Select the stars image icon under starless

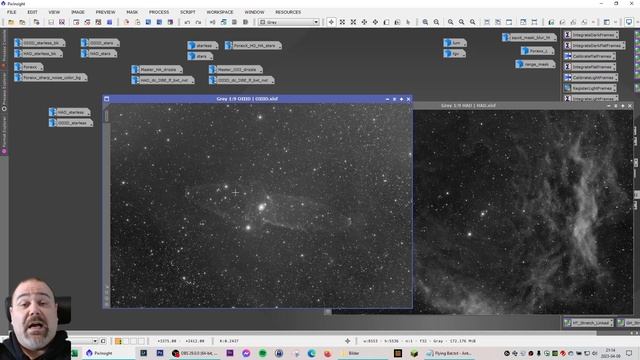pos(200,56)
